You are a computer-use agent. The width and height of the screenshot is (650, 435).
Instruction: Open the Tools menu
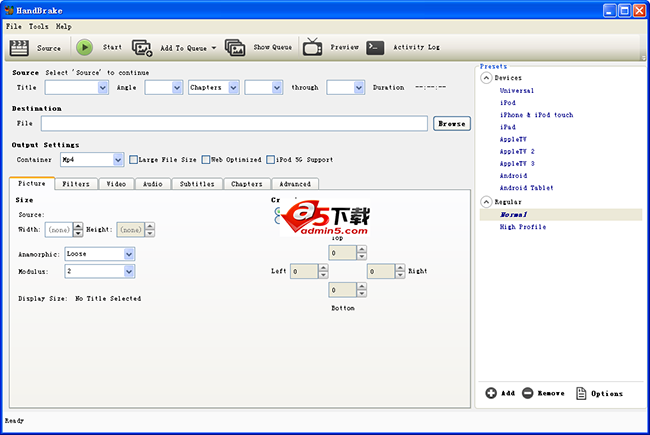click(38, 26)
